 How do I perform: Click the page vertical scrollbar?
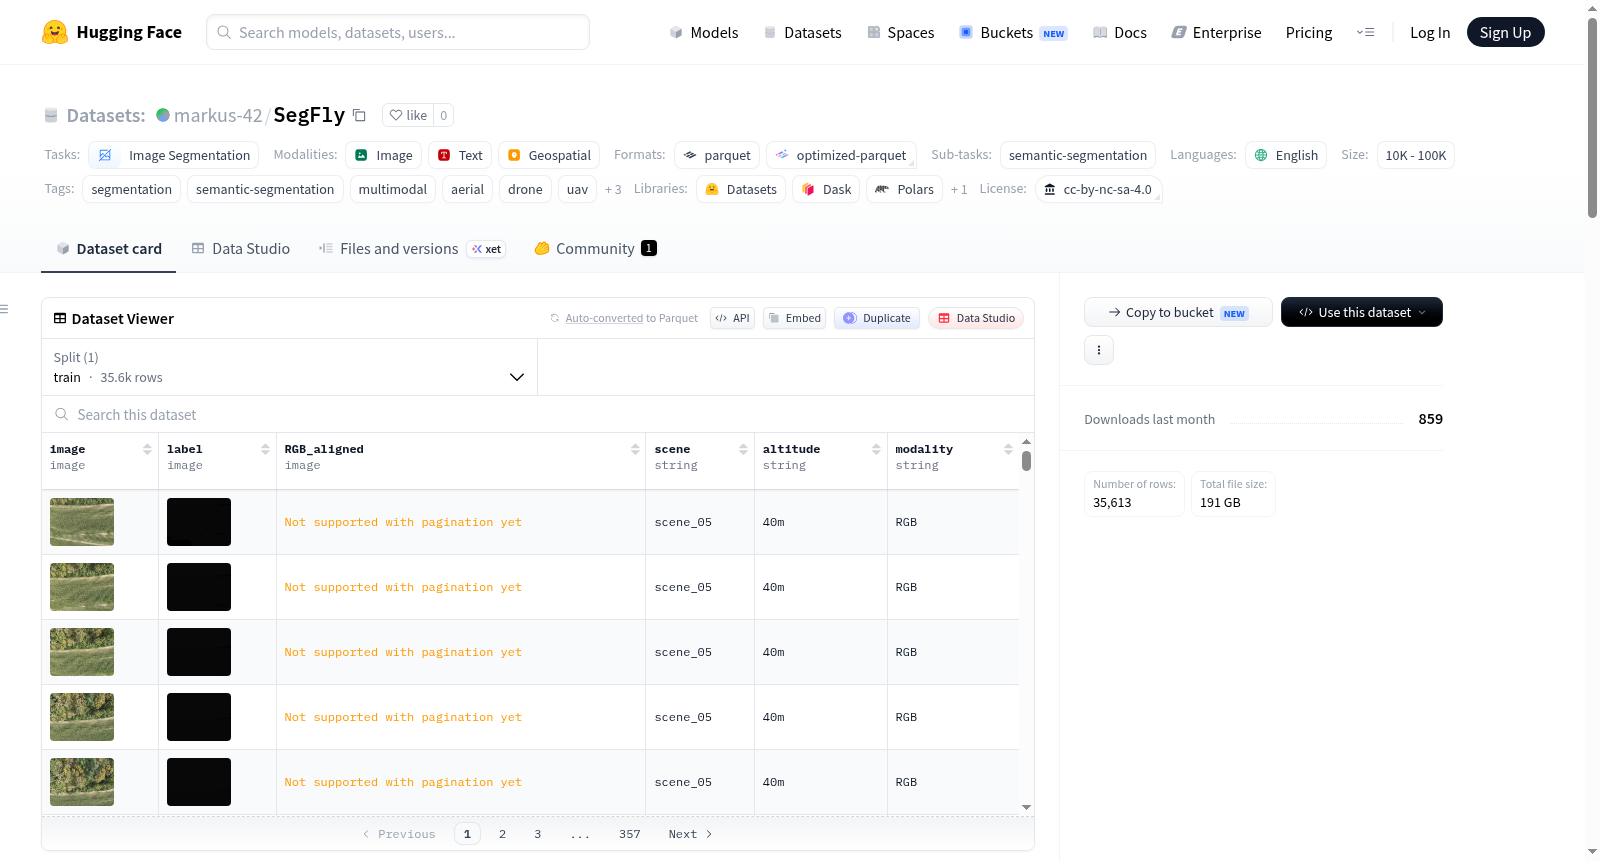click(x=1592, y=117)
